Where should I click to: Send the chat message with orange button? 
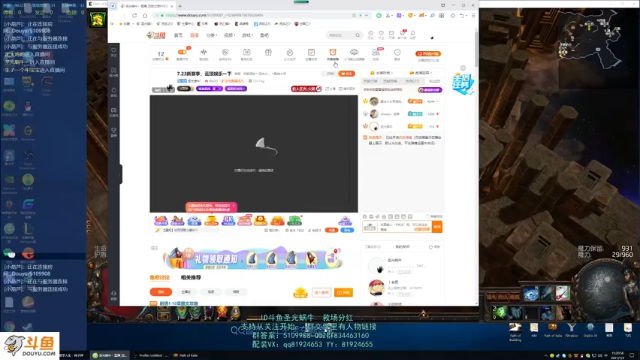click(437, 227)
